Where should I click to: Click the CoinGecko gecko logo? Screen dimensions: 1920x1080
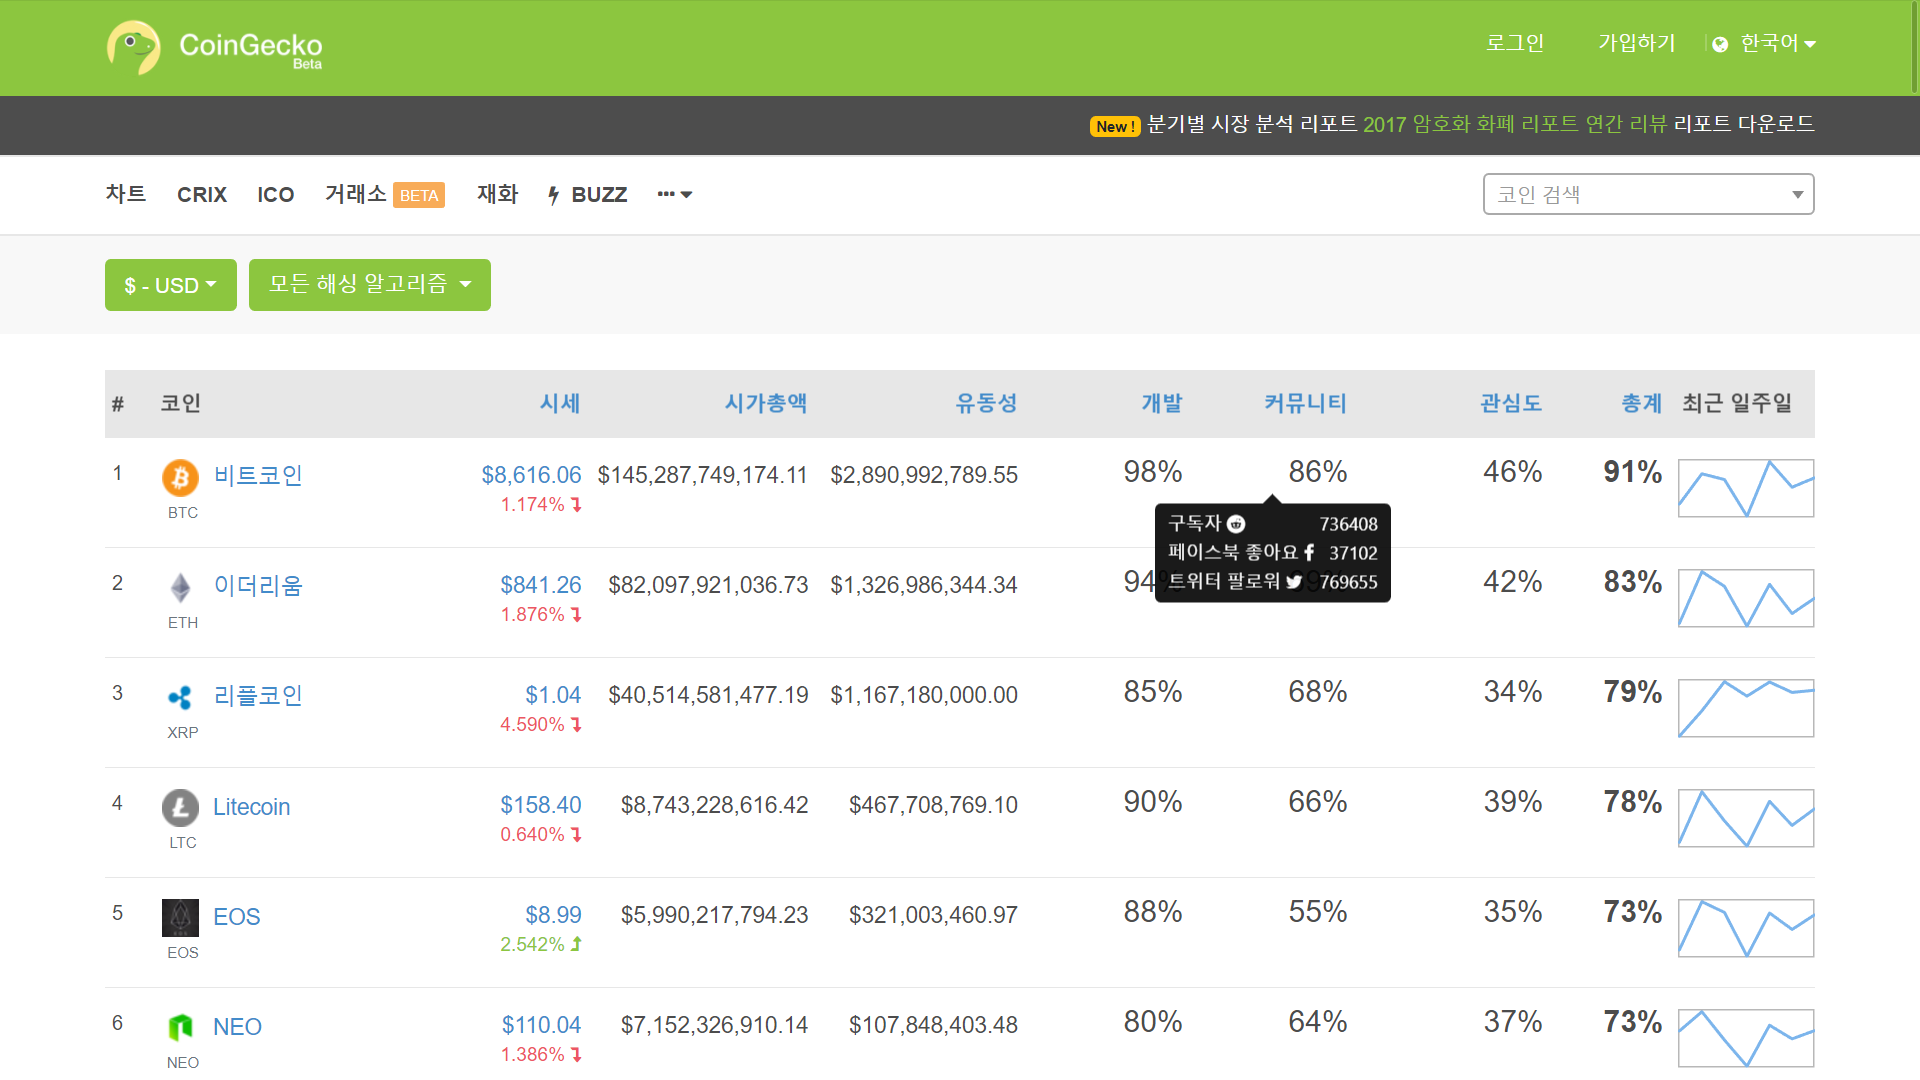click(x=133, y=47)
